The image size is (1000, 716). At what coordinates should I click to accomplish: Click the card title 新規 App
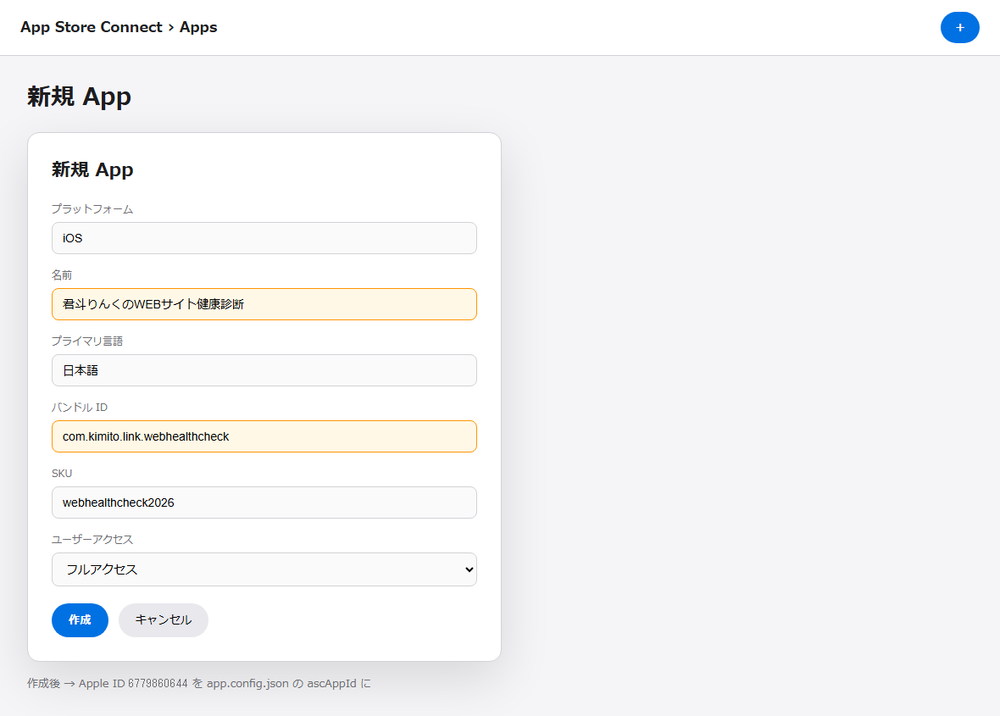(92, 170)
